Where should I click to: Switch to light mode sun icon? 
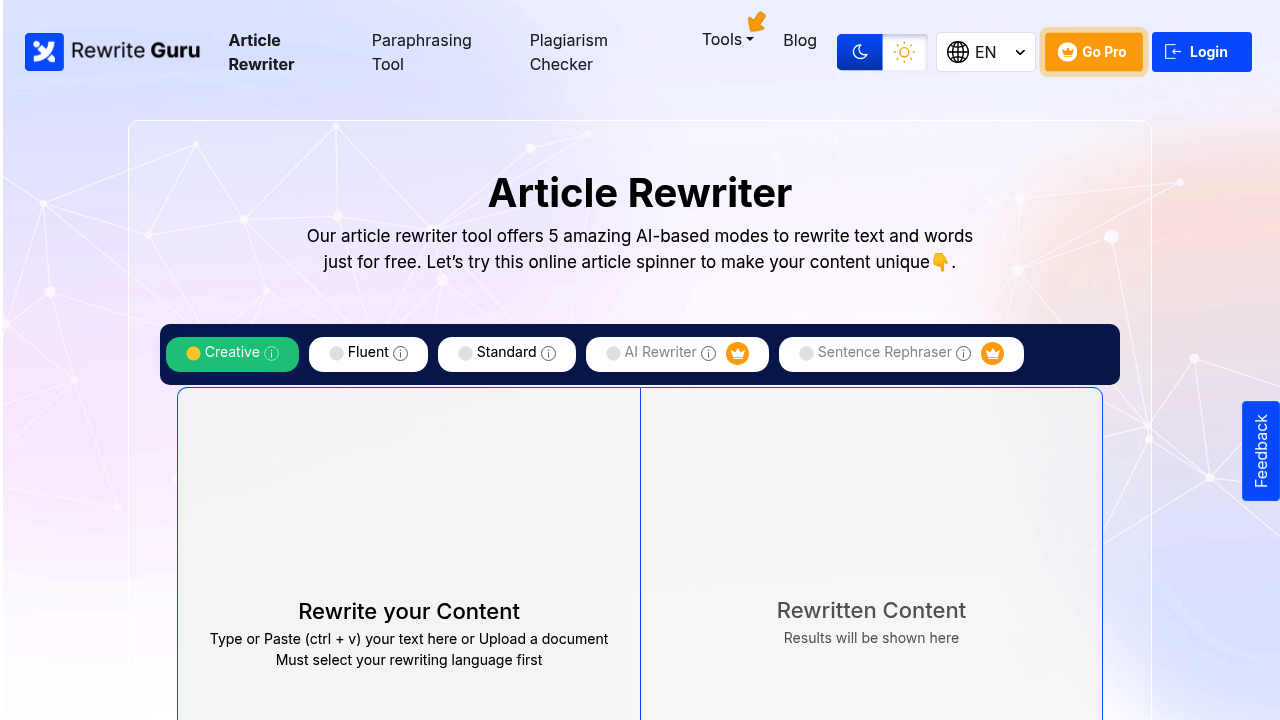[x=905, y=52]
